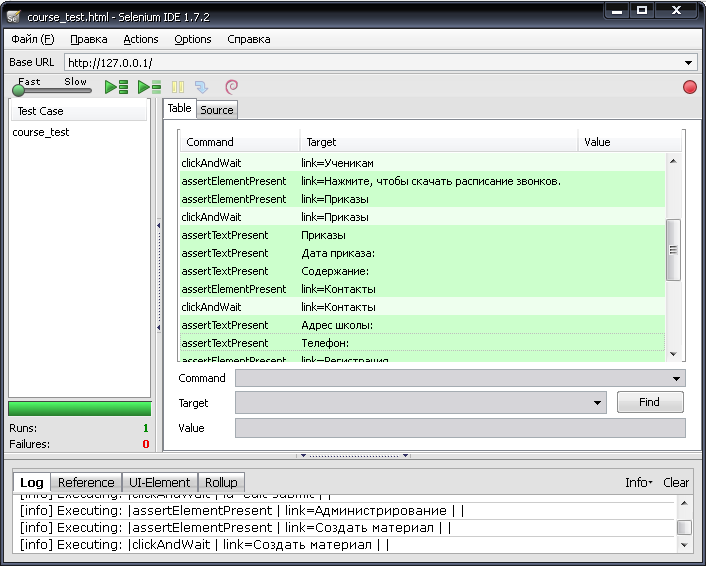Viewport: 706px width, 566px height.
Task: Click the green test progress bar
Action: point(80,408)
